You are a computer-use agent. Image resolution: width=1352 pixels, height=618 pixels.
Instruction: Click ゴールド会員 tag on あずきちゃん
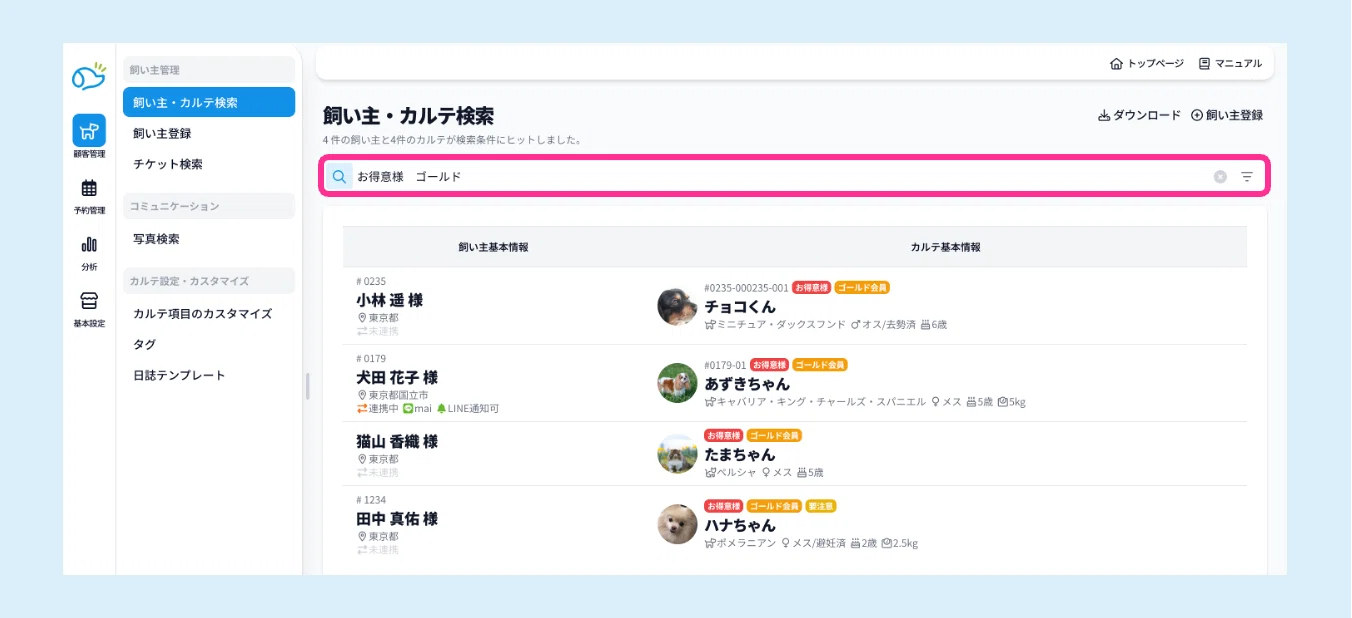click(820, 365)
